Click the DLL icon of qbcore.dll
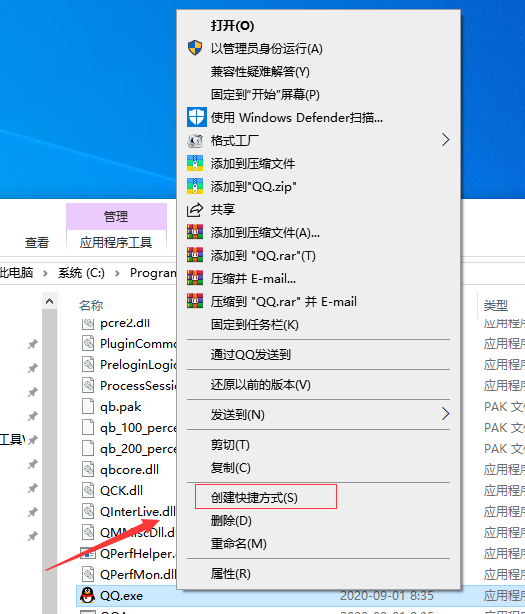 point(88,469)
